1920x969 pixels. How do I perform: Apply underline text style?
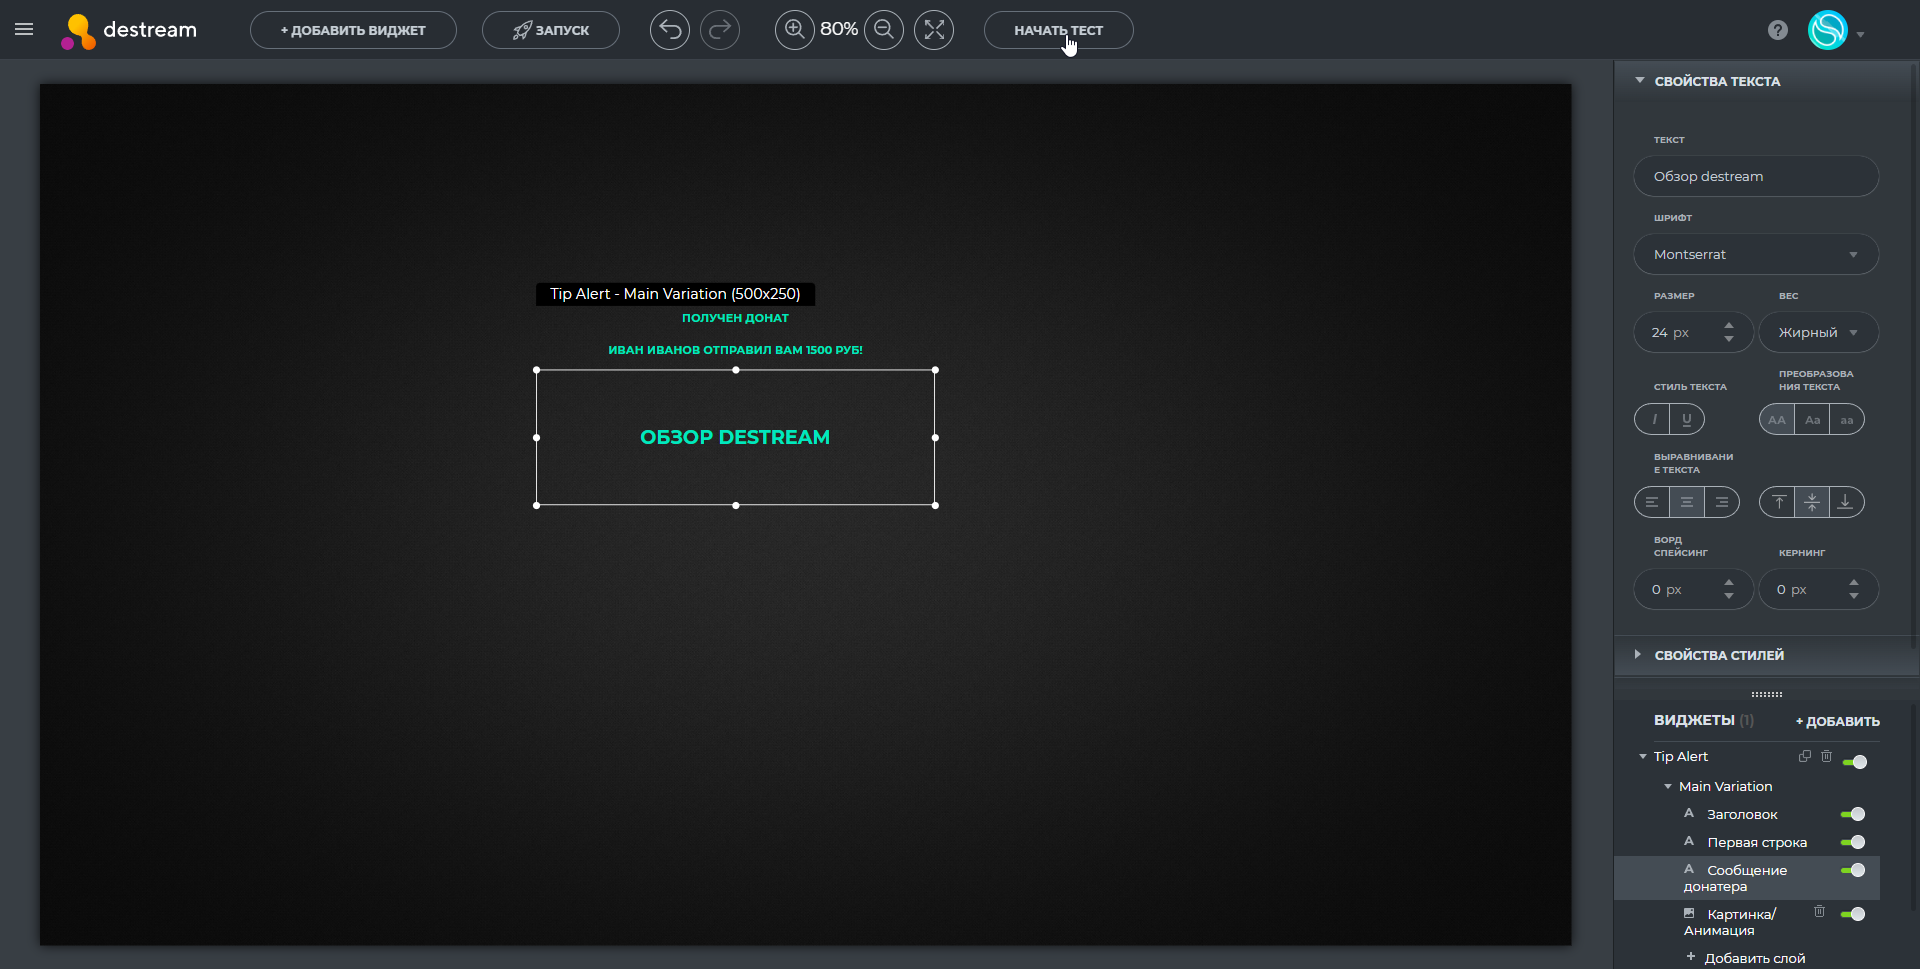1687,420
